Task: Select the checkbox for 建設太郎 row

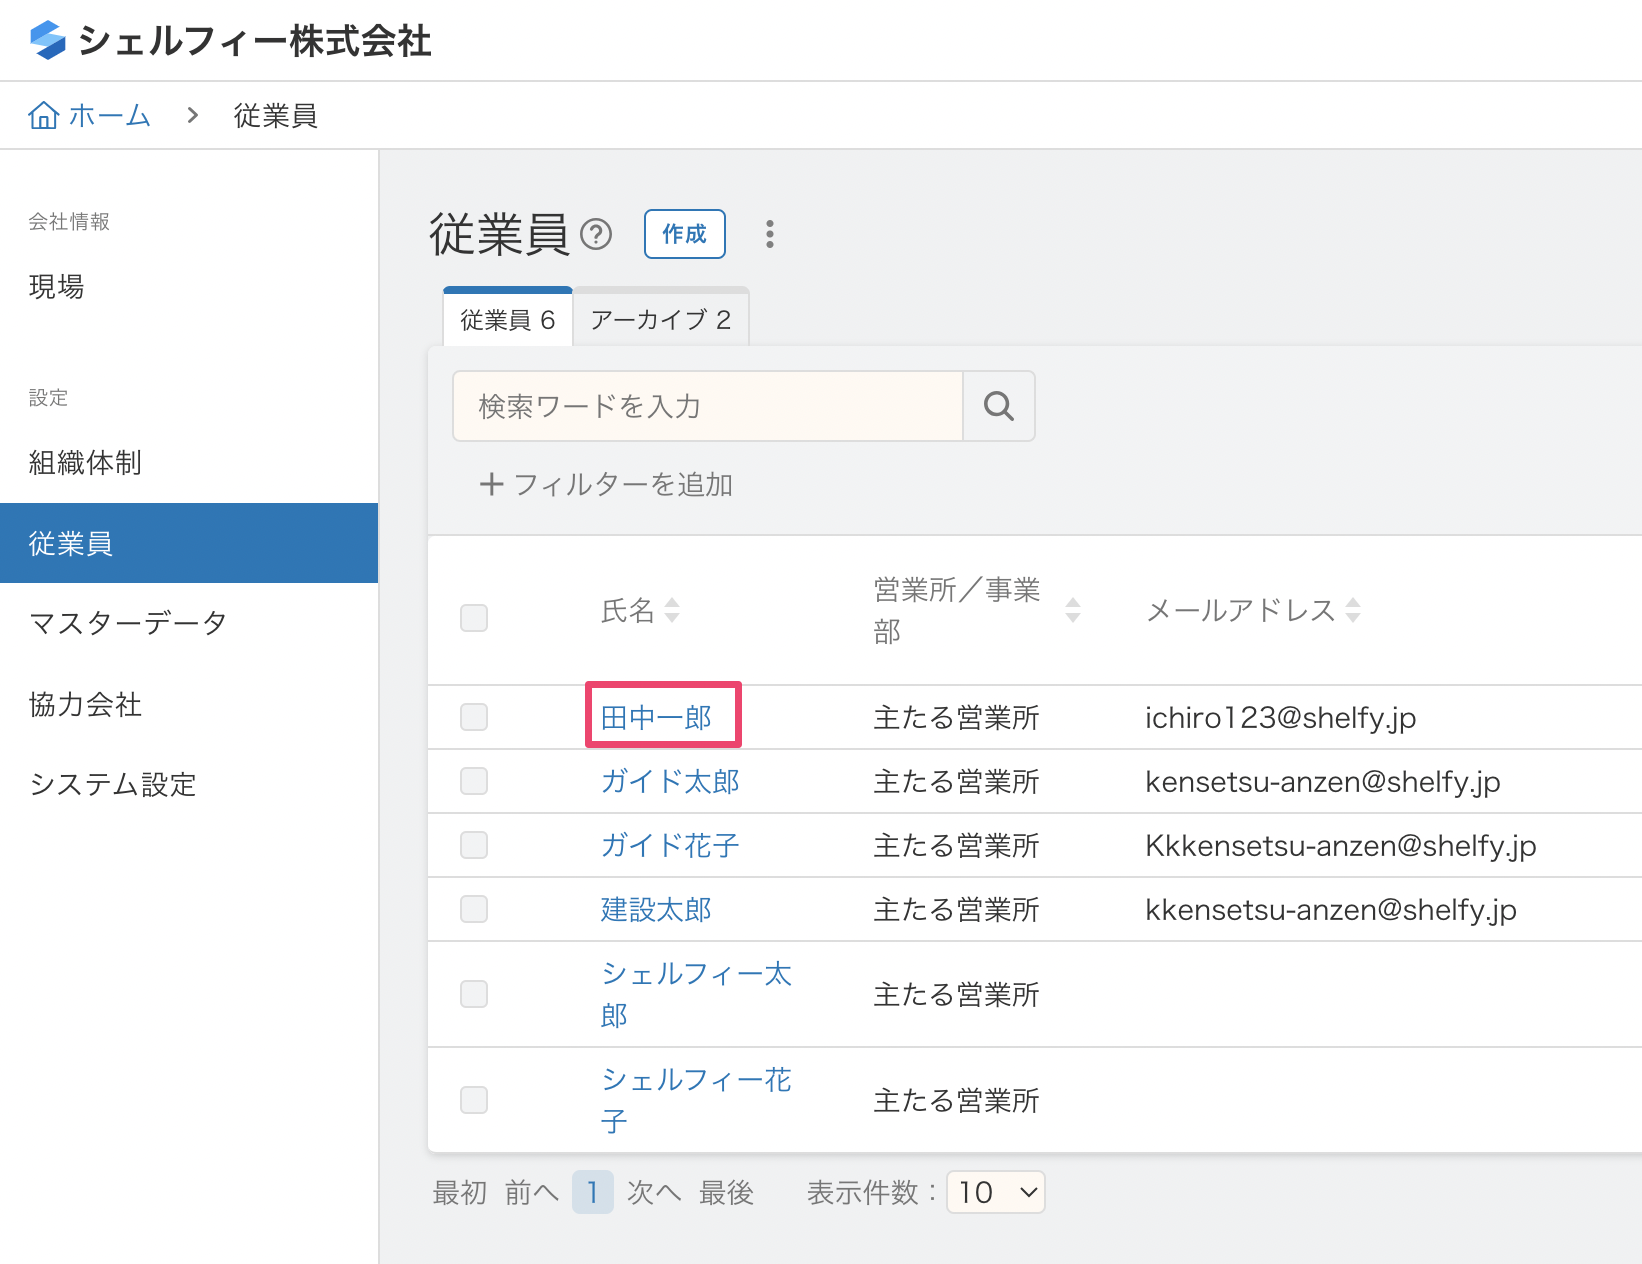Action: pos(474,909)
